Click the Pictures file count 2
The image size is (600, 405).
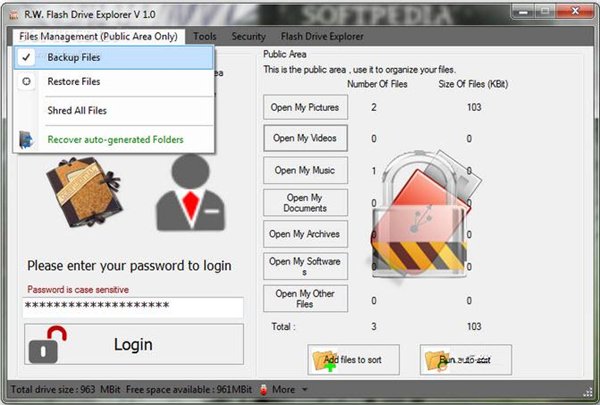click(x=374, y=108)
